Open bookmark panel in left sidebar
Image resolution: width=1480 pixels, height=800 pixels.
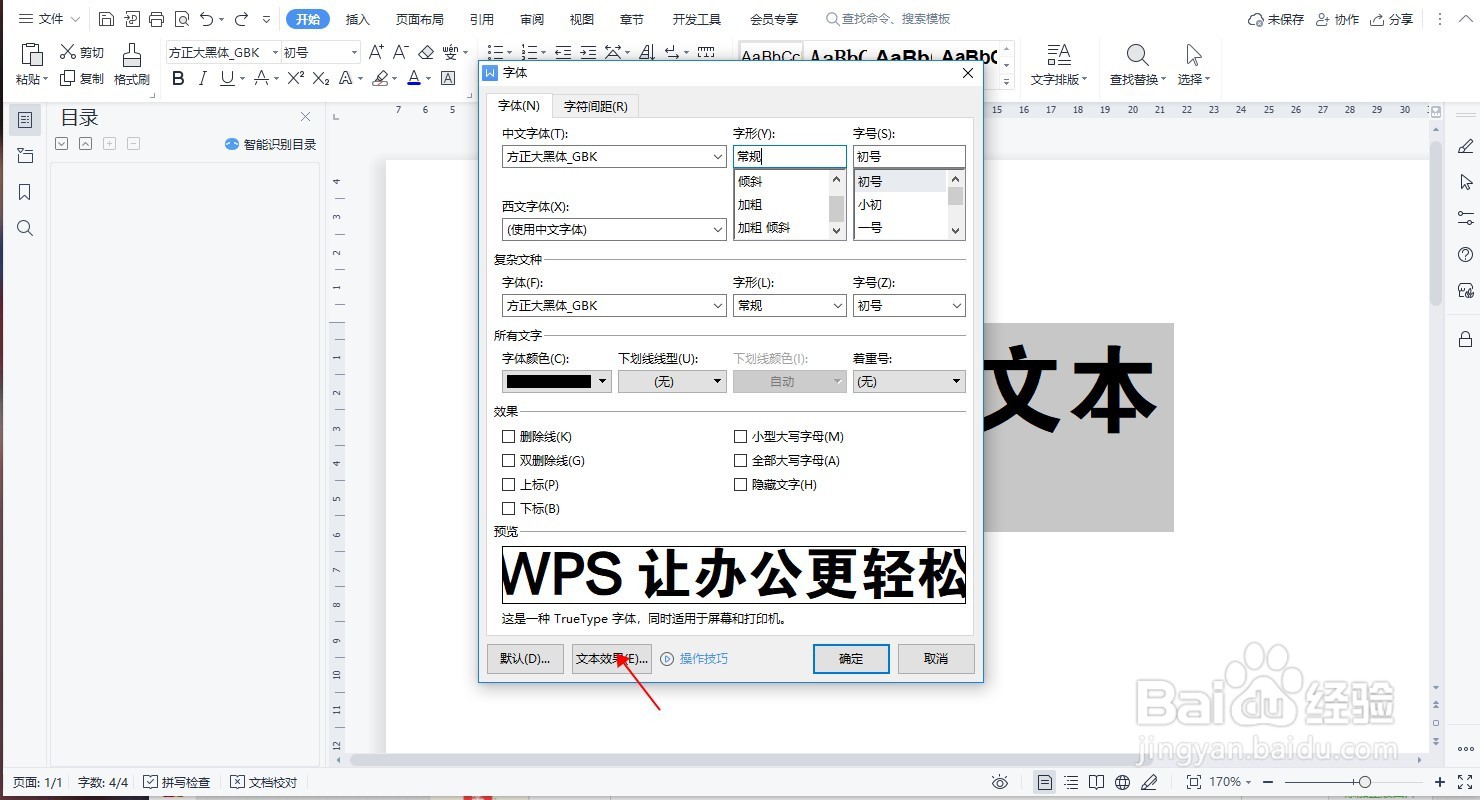tap(25, 192)
